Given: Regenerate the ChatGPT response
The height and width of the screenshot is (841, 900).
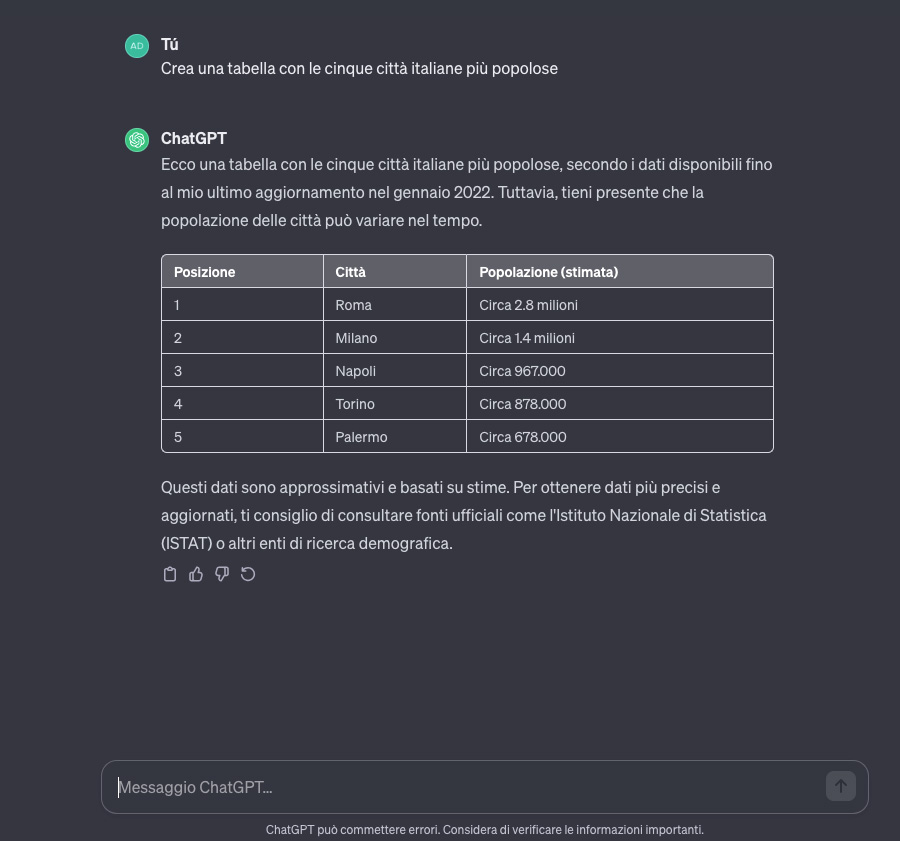Looking at the screenshot, I should tap(248, 574).
